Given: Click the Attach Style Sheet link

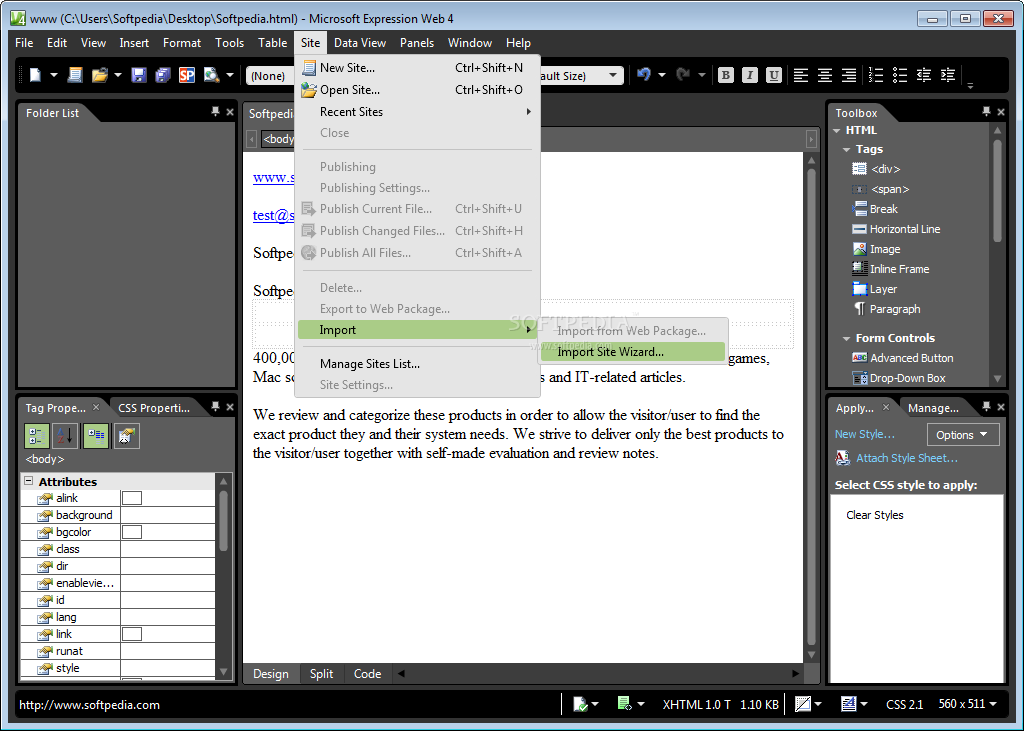Looking at the screenshot, I should click(906, 459).
